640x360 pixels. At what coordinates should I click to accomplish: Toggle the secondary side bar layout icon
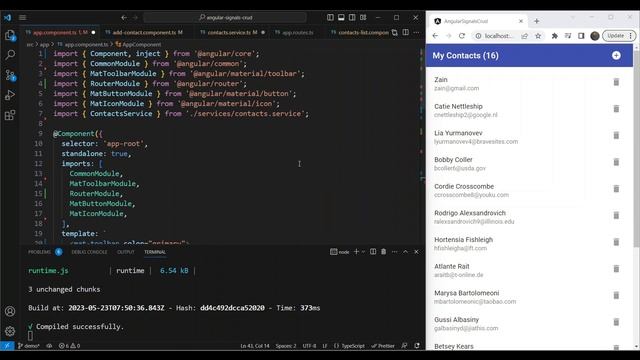click(x=352, y=17)
